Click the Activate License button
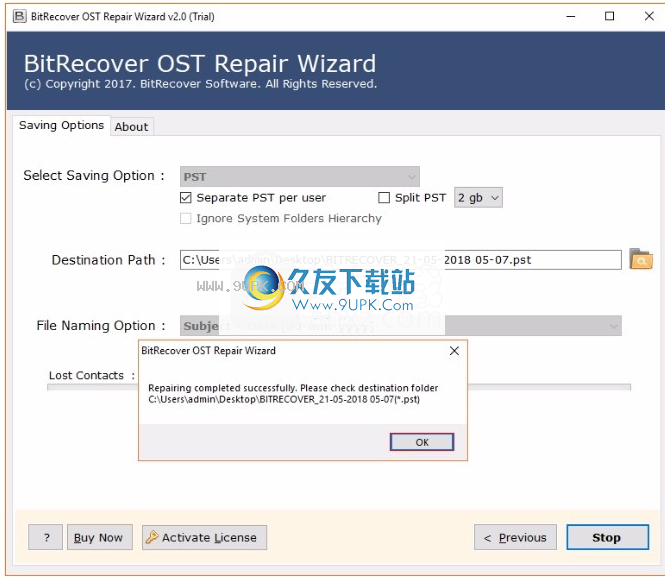The width and height of the screenshot is (665, 577). pyautogui.click(x=204, y=537)
